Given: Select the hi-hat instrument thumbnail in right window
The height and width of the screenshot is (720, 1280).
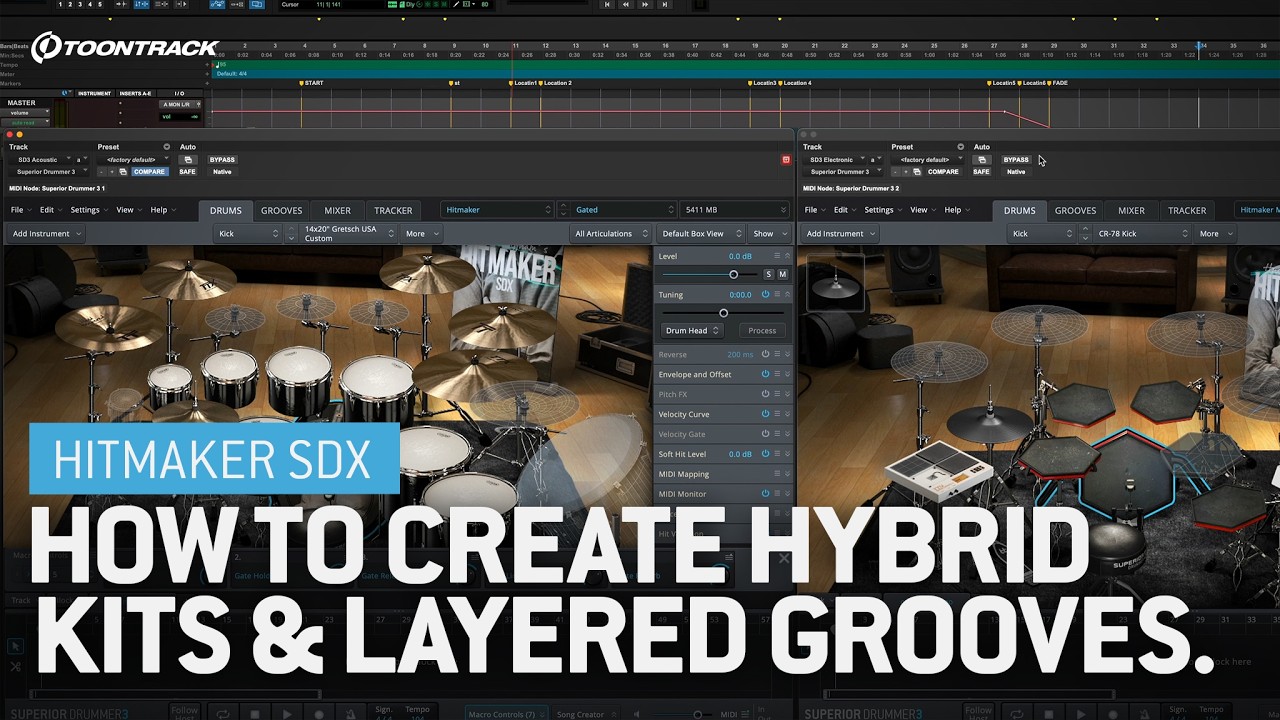Looking at the screenshot, I should point(835,283).
